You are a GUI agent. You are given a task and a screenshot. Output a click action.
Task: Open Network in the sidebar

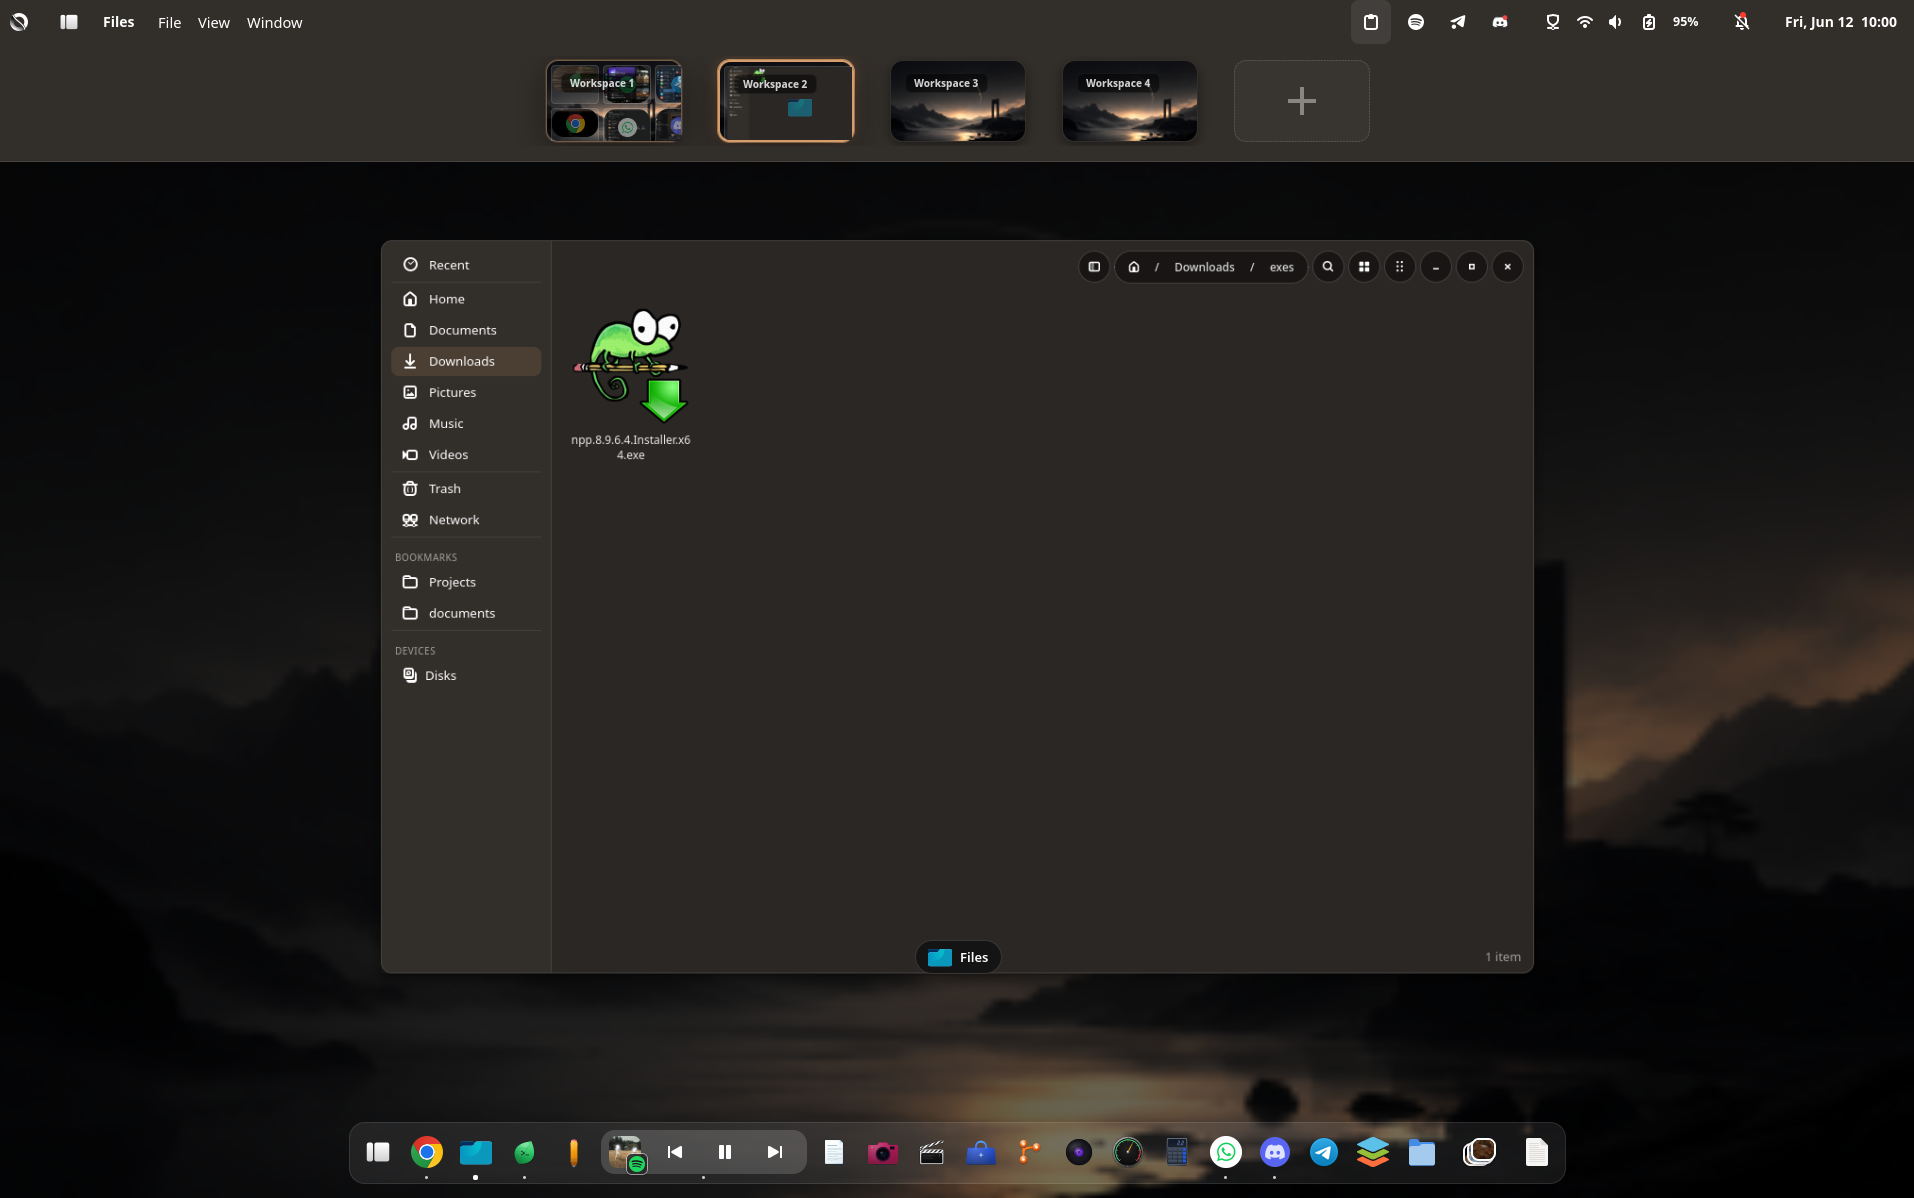pos(466,519)
